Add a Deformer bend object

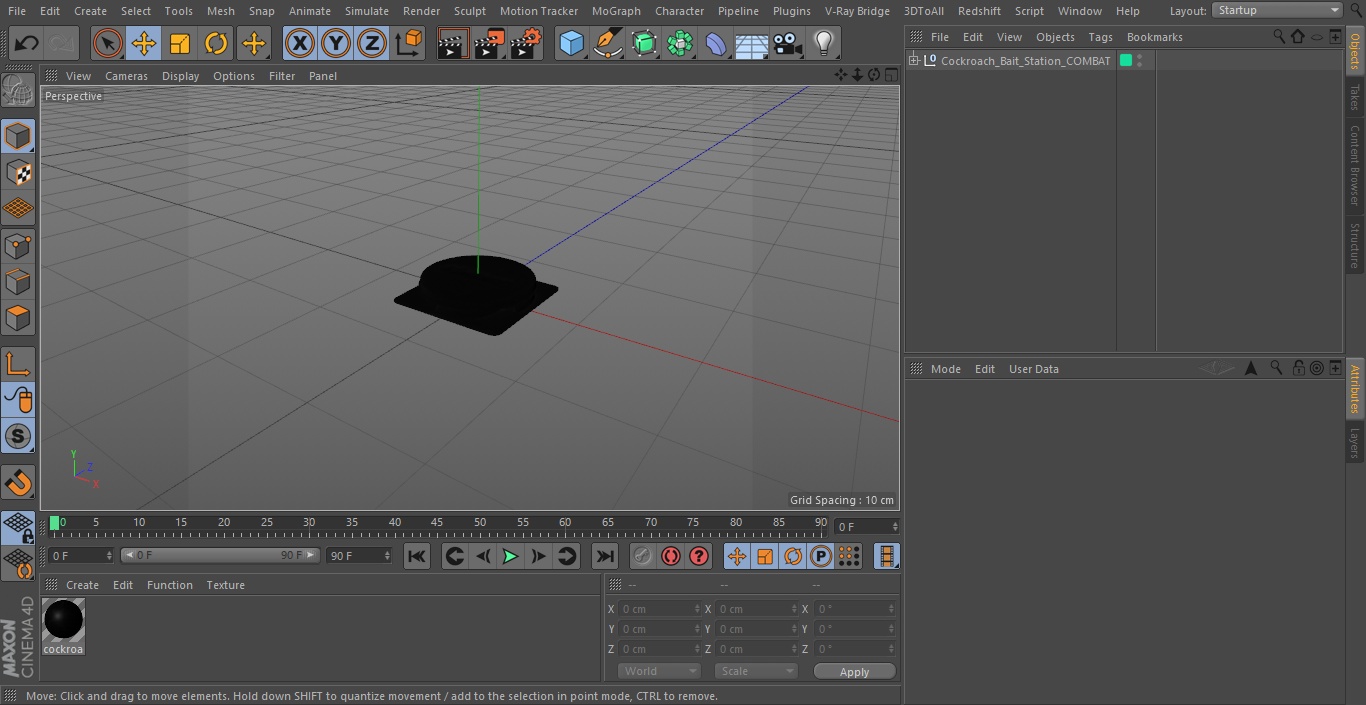click(716, 43)
